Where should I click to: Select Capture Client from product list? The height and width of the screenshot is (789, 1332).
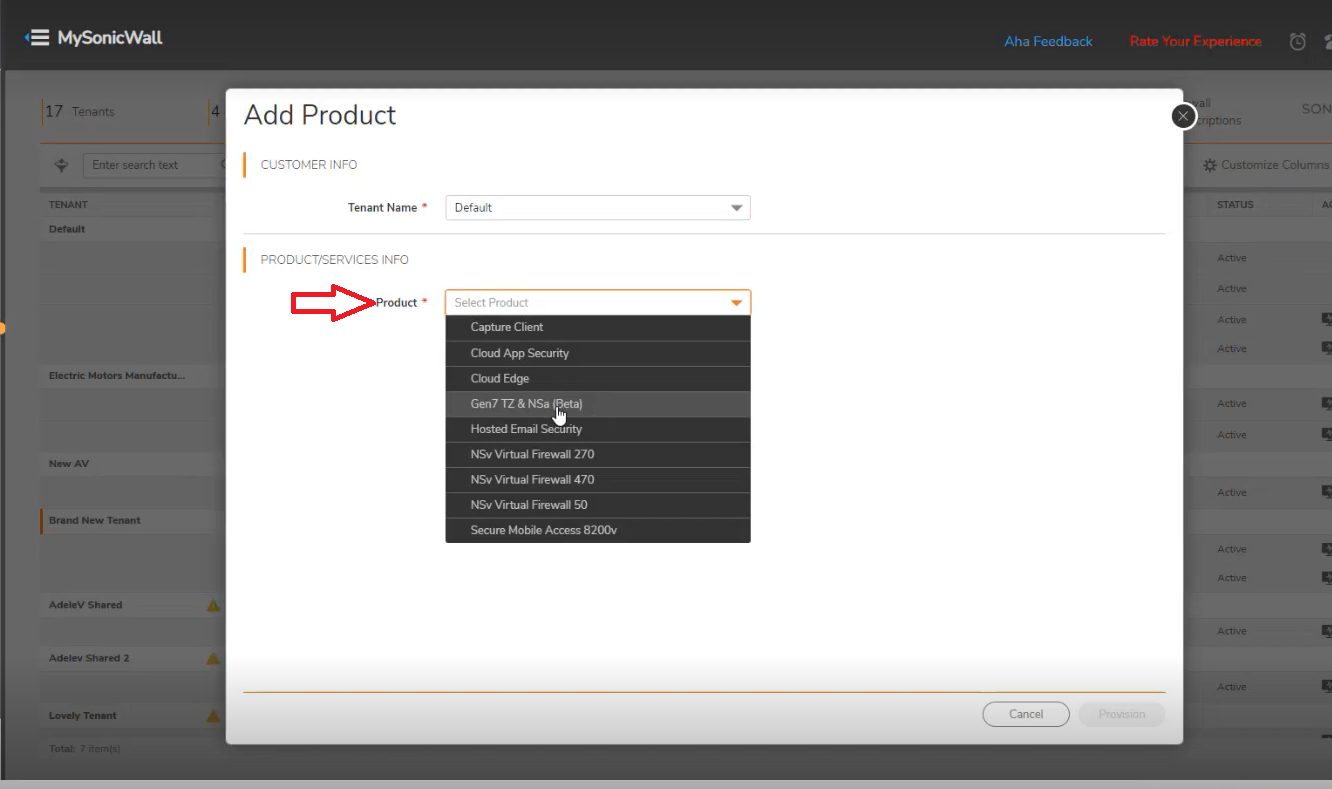[x=507, y=328]
